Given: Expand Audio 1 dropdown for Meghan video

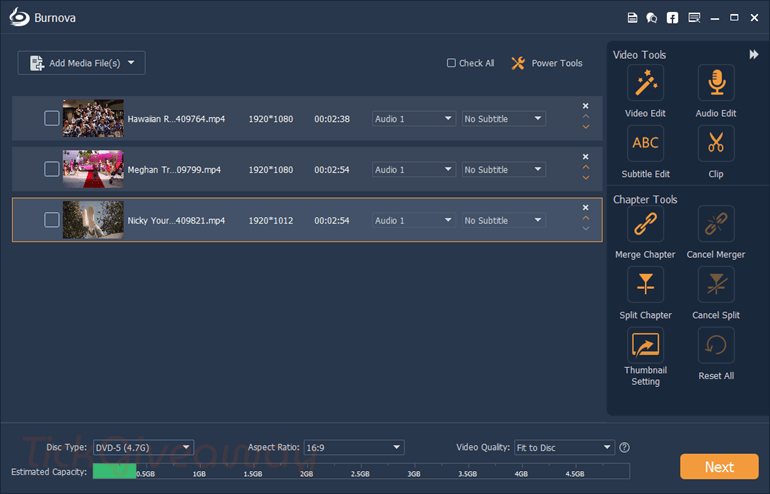Looking at the screenshot, I should coord(413,169).
